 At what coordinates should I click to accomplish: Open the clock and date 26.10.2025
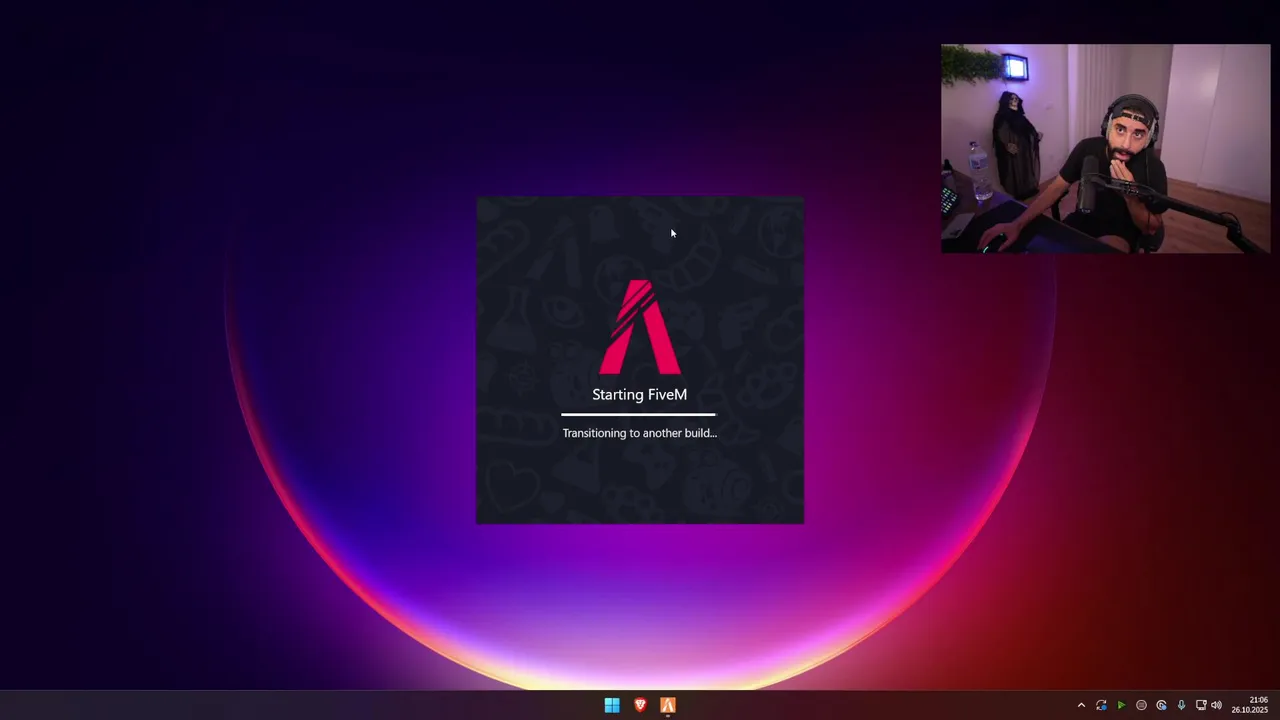click(x=1250, y=705)
